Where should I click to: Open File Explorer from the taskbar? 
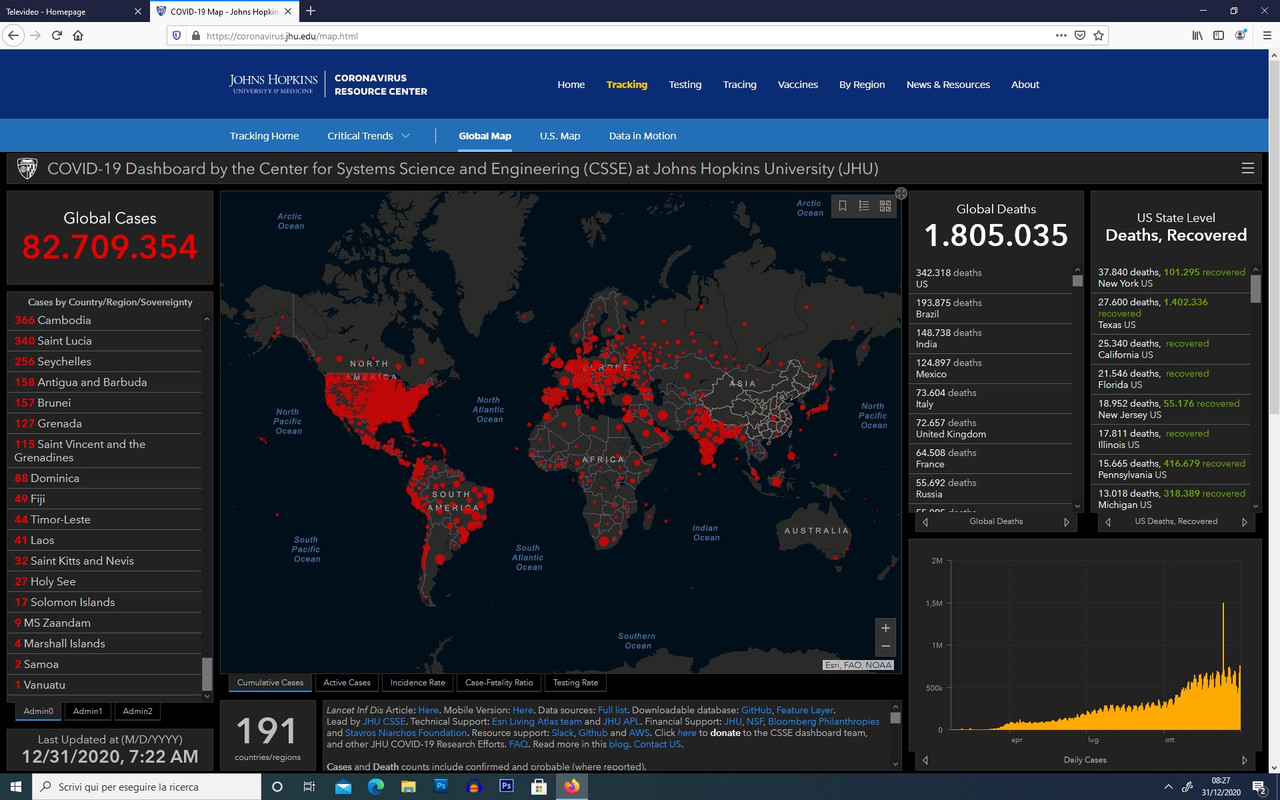coord(408,787)
